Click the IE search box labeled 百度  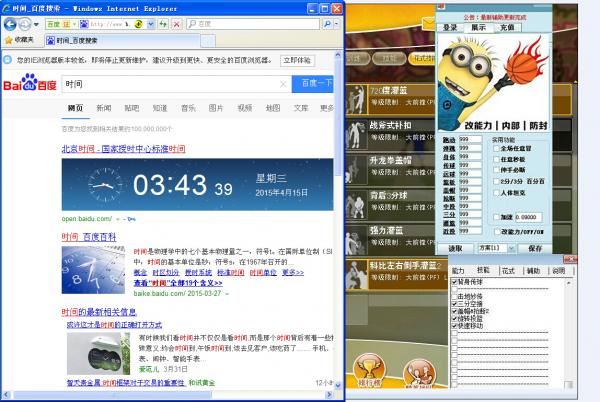click(x=254, y=24)
